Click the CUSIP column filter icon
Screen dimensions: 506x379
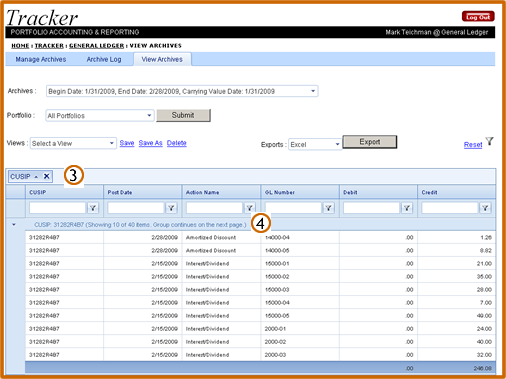[93, 208]
